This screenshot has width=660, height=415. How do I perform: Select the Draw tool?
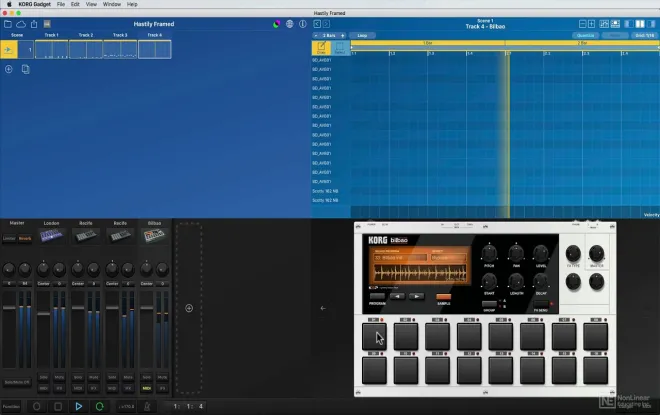click(x=321, y=48)
